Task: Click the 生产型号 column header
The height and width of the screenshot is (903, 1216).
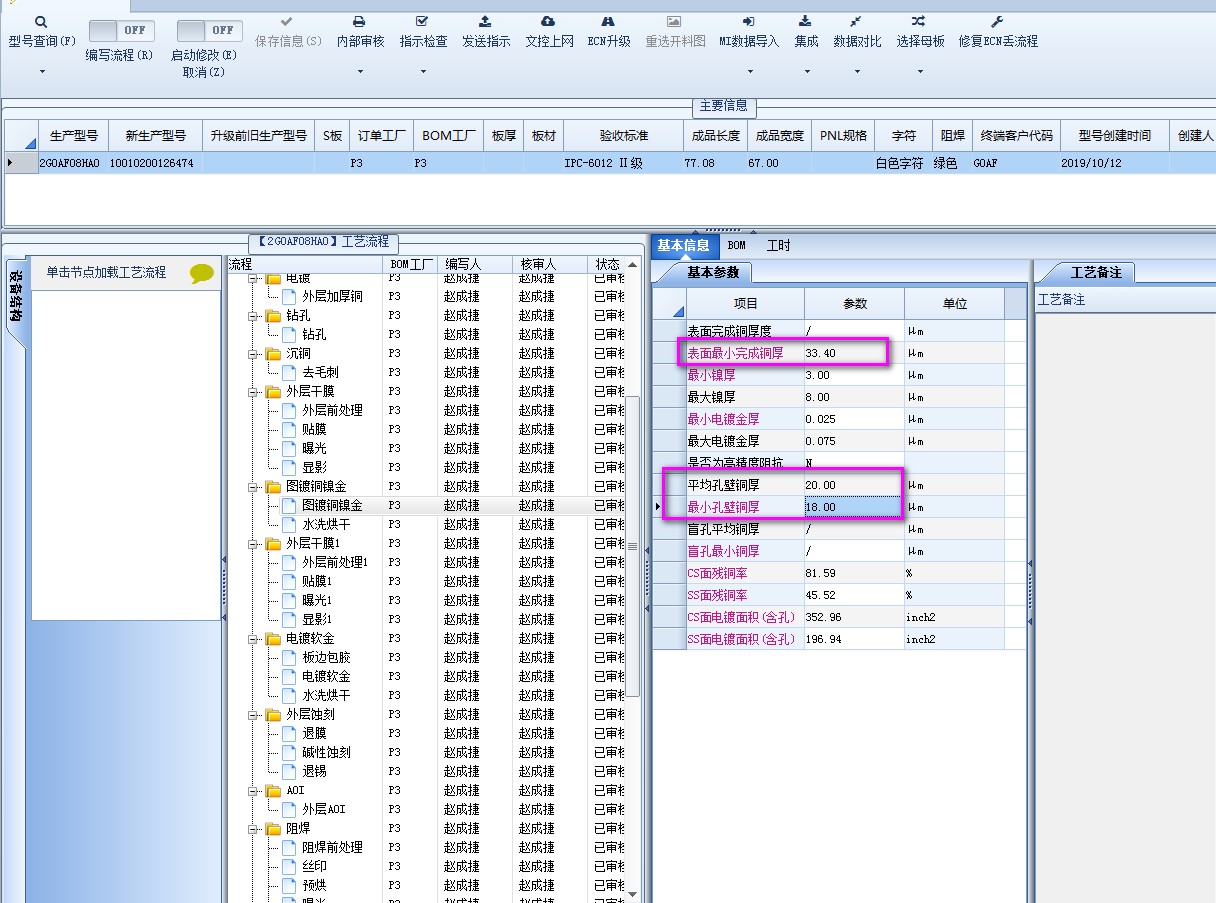Action: 73,135
